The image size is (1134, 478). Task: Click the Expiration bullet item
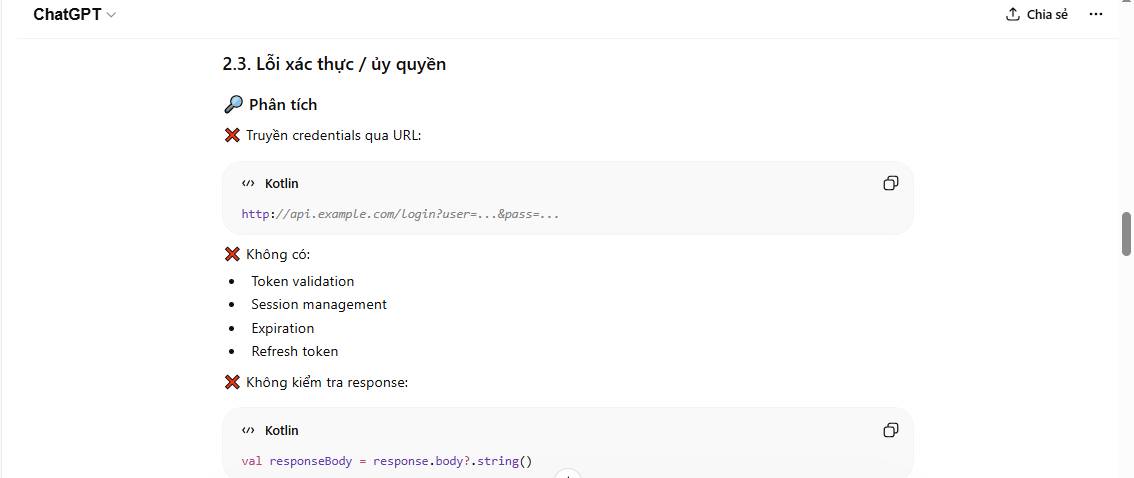tap(282, 328)
